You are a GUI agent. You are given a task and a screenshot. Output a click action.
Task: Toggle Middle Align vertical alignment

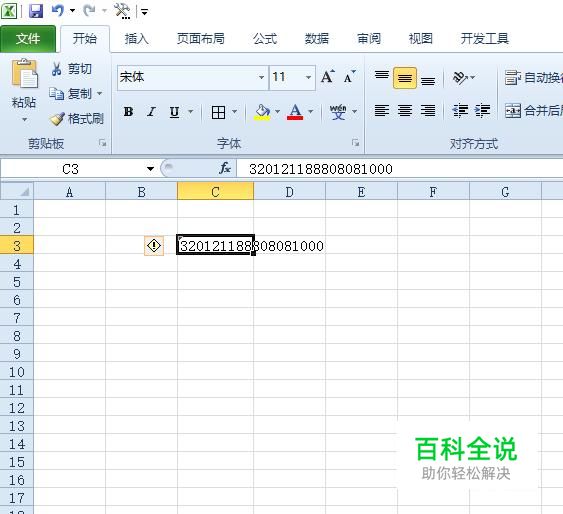pos(405,78)
